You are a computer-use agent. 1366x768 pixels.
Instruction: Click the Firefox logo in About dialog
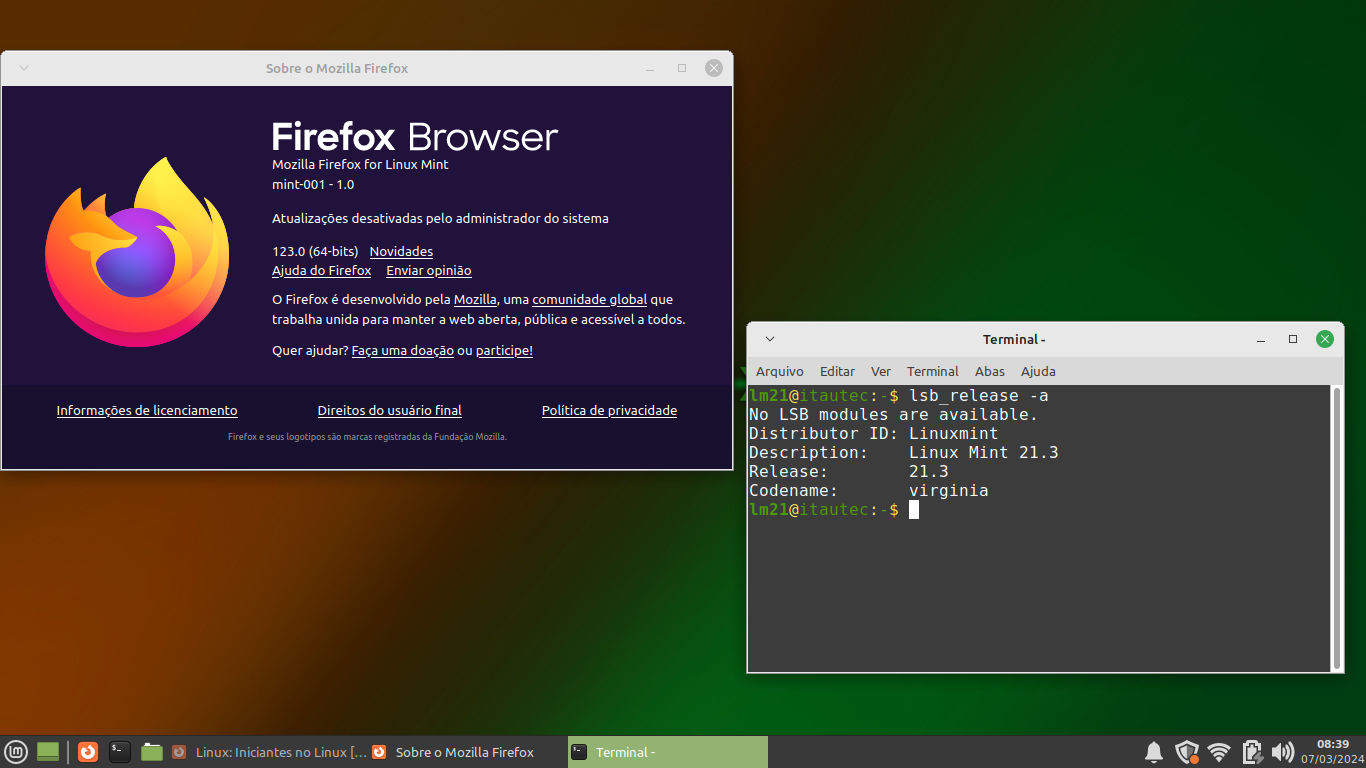(137, 252)
